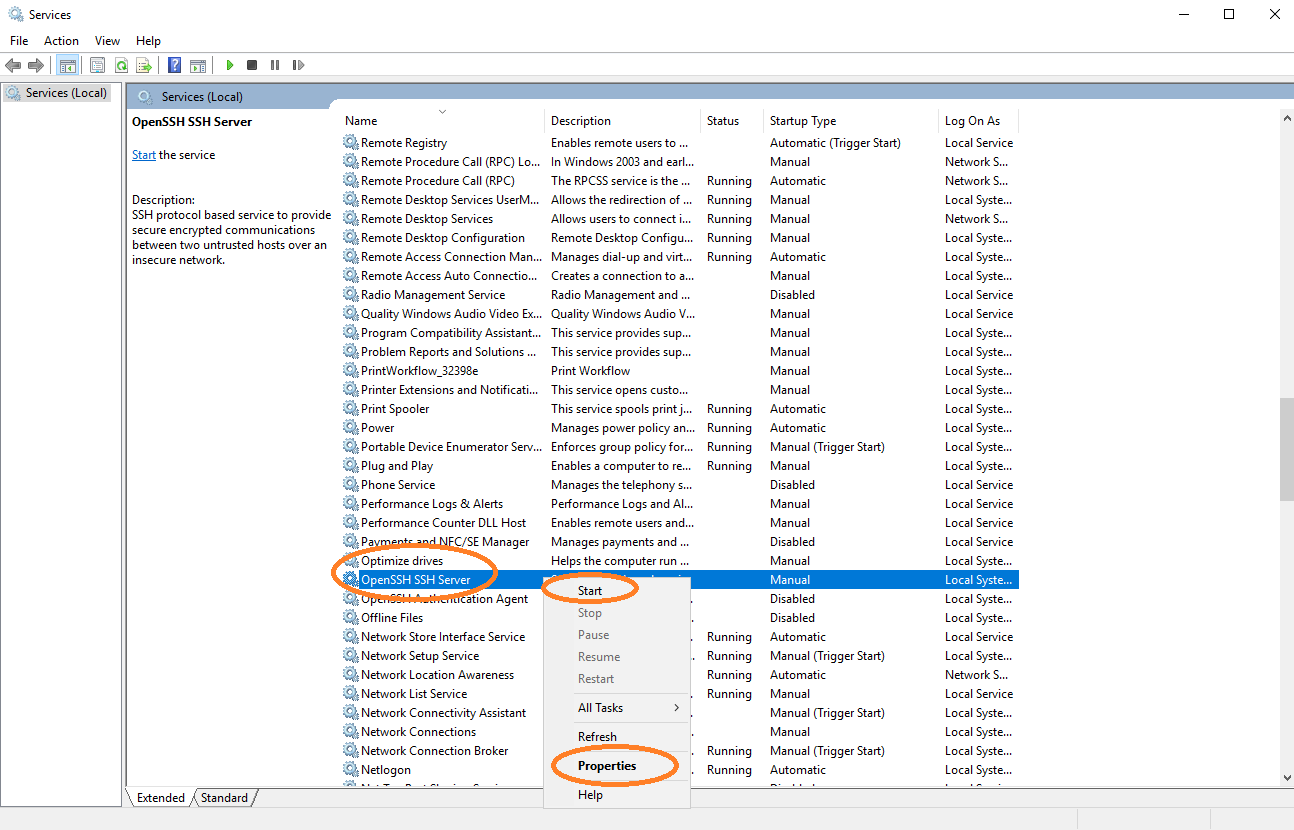
Task: Click the Refresh toolbar icon
Action: 121,66
